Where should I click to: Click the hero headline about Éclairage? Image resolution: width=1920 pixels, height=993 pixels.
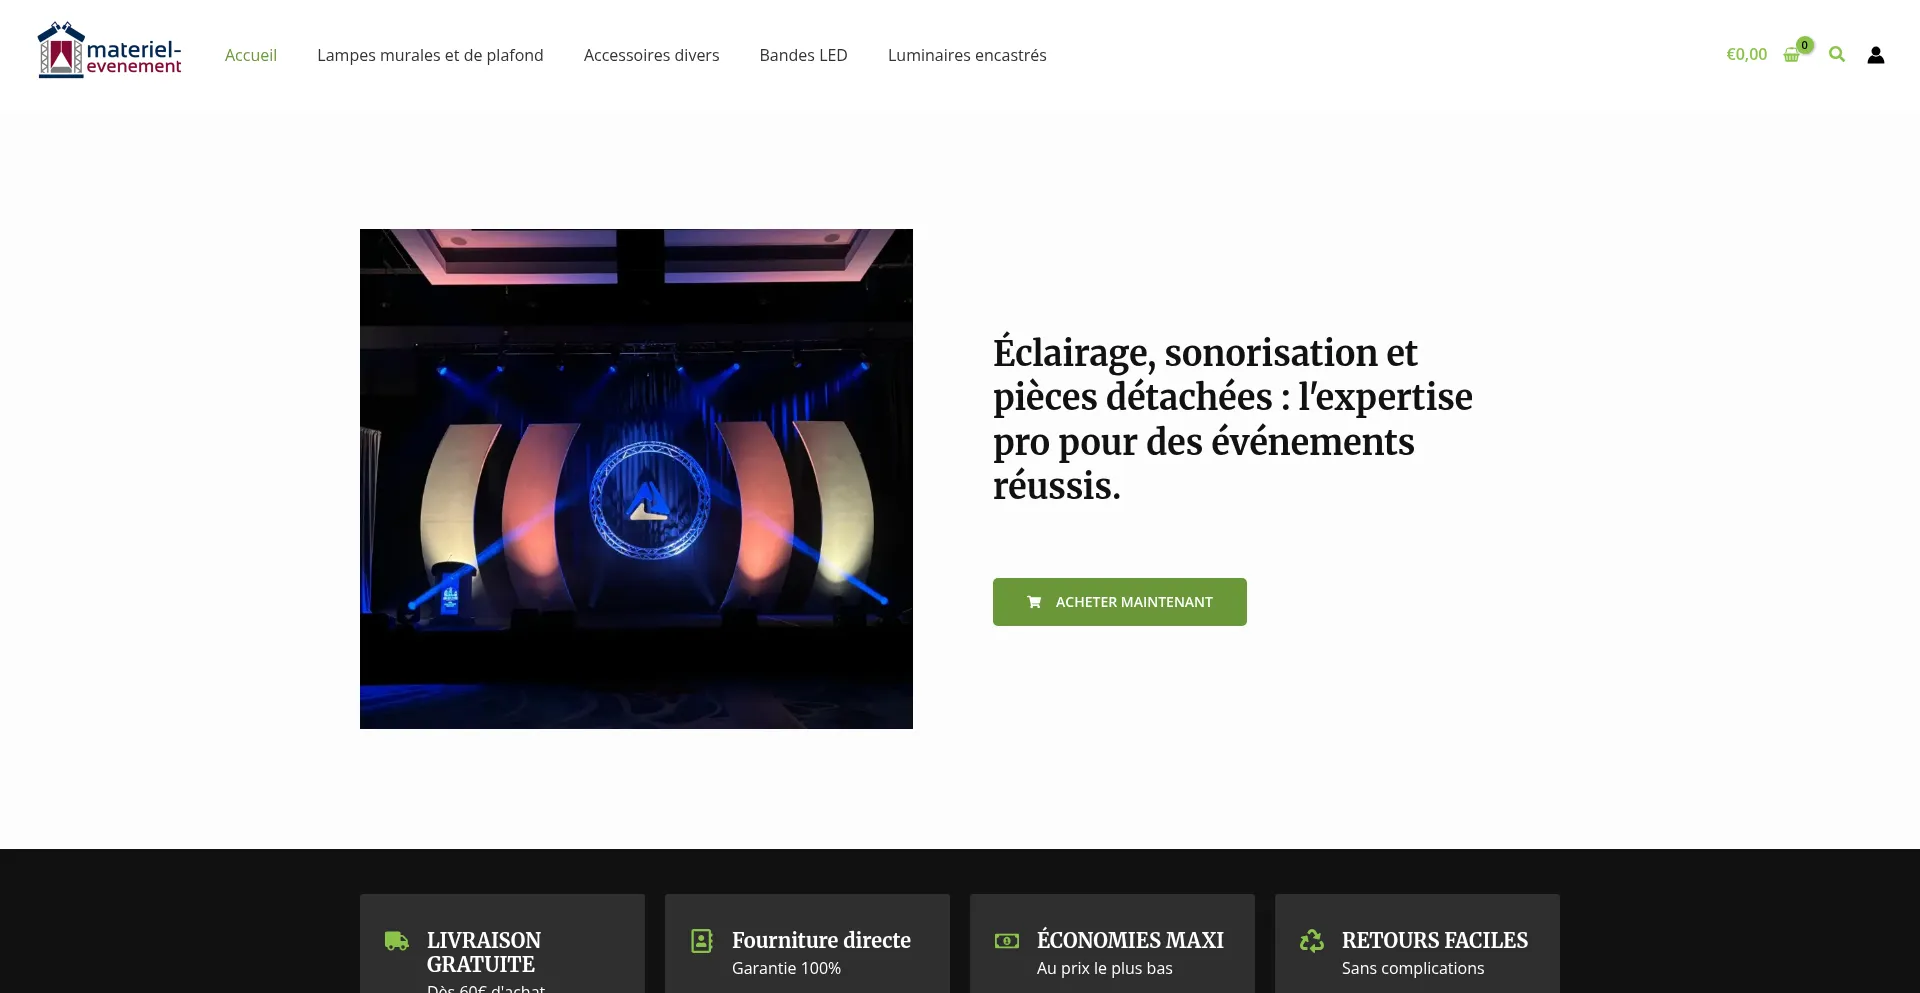pos(1232,419)
